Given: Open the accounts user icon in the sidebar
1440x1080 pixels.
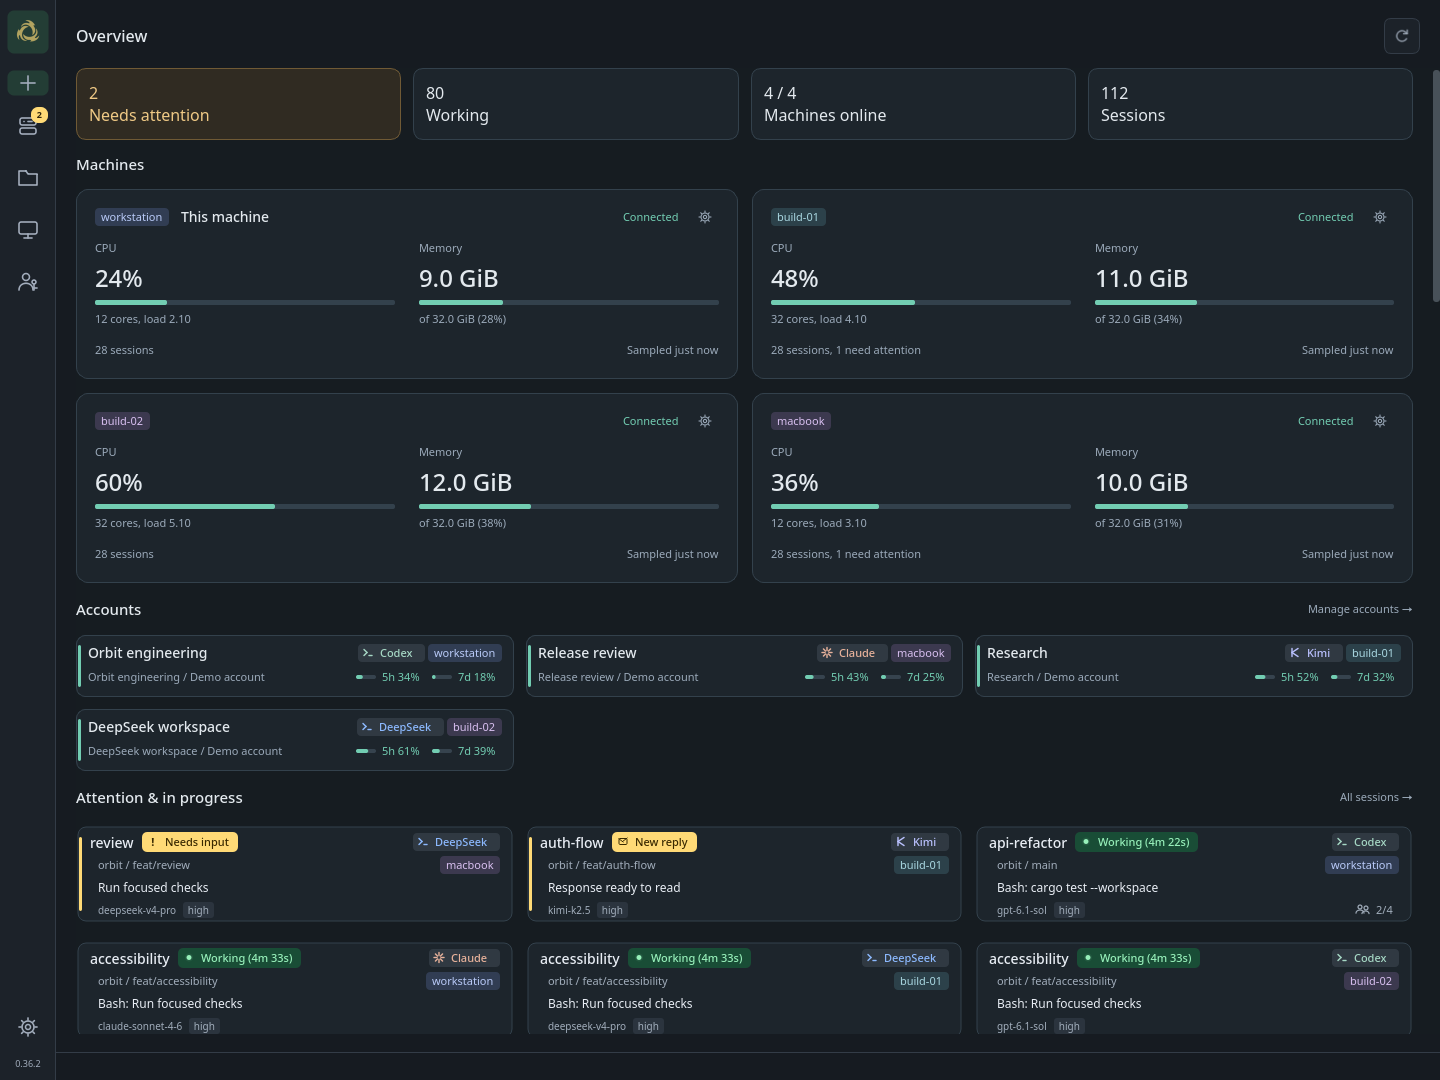Looking at the screenshot, I should coord(28,282).
